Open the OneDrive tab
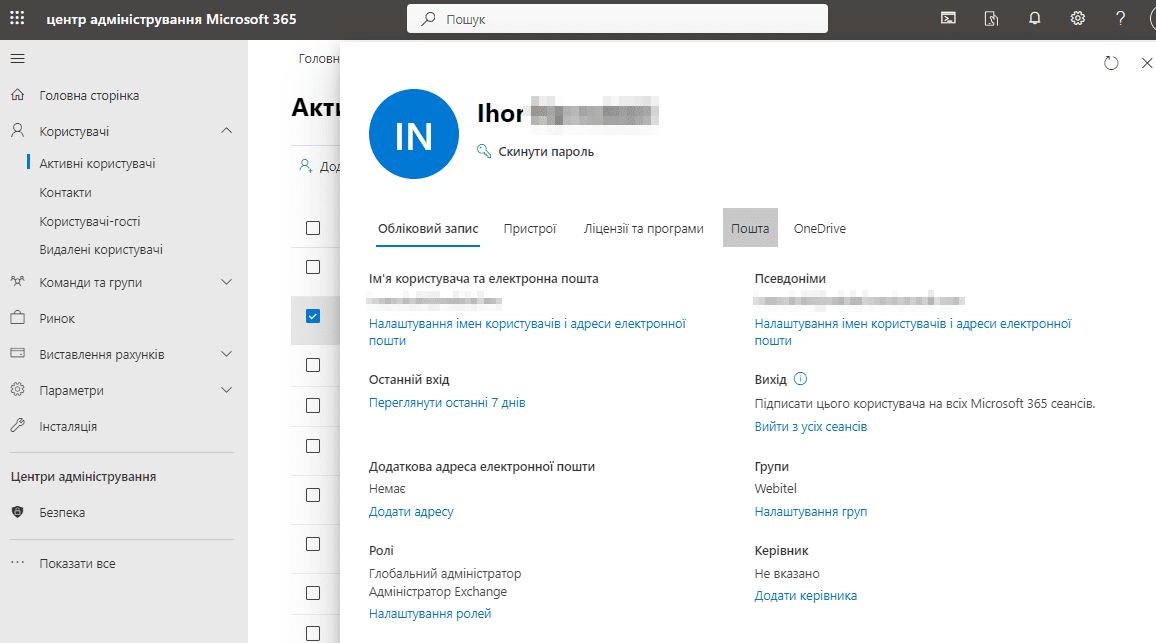This screenshot has height=643, width=1156. [820, 229]
